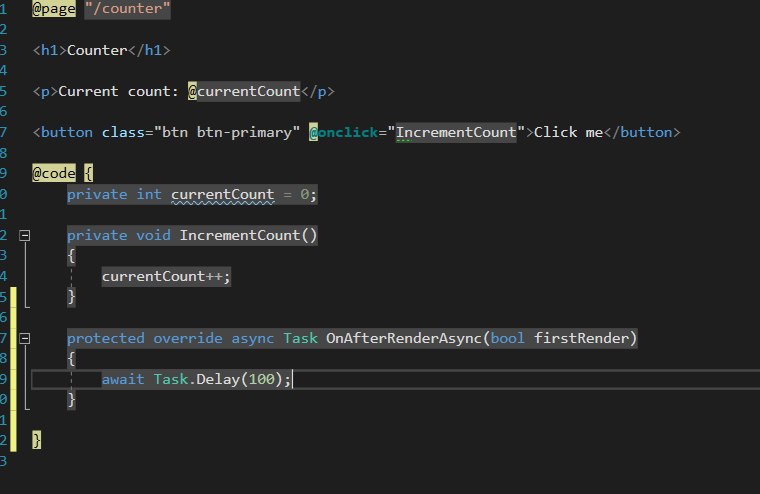Collapse the OnAfterRenderAsync method outline
Viewport: 760px width, 494px height.
click(x=24, y=338)
